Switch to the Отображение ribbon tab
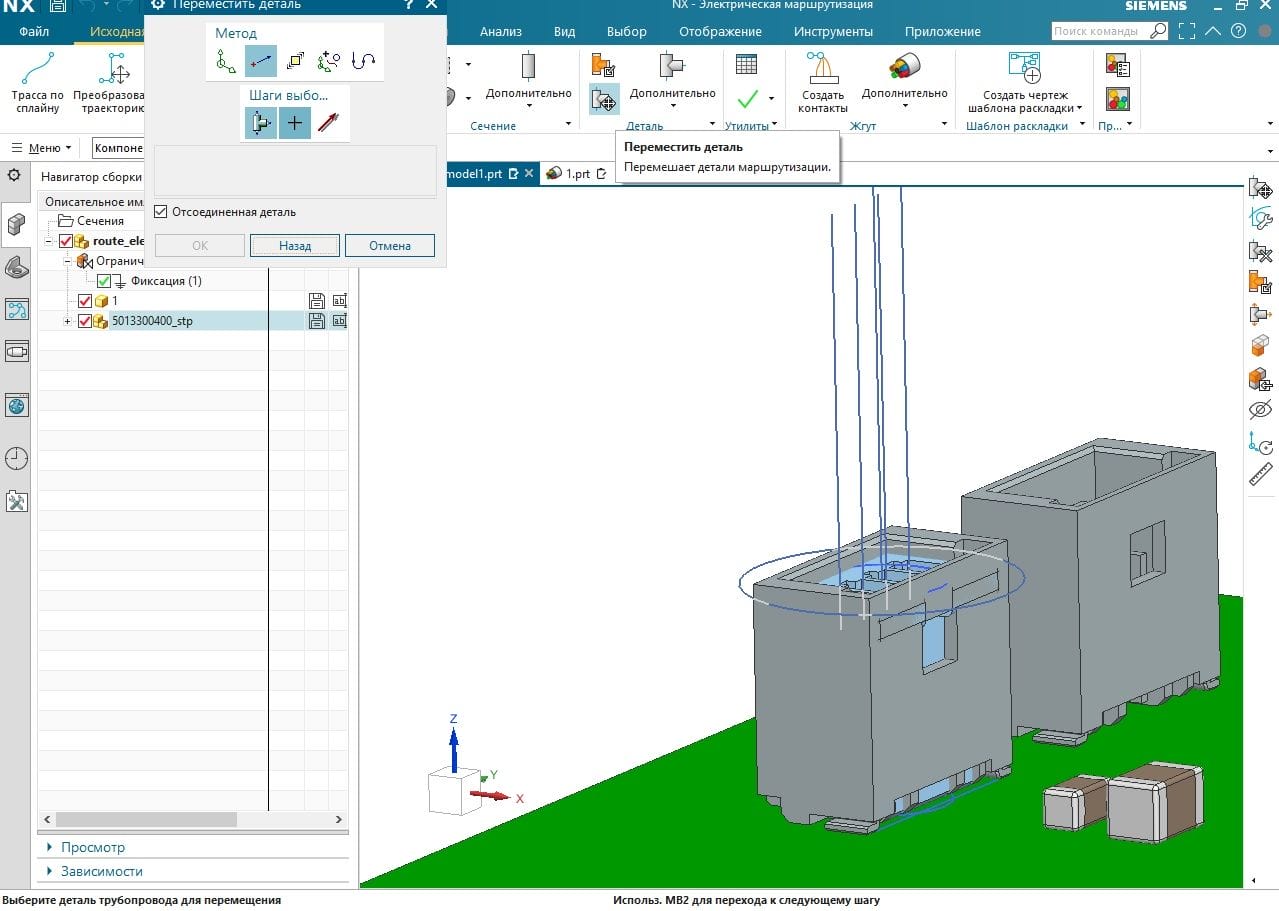Image resolution: width=1279 pixels, height=911 pixels. point(720,31)
